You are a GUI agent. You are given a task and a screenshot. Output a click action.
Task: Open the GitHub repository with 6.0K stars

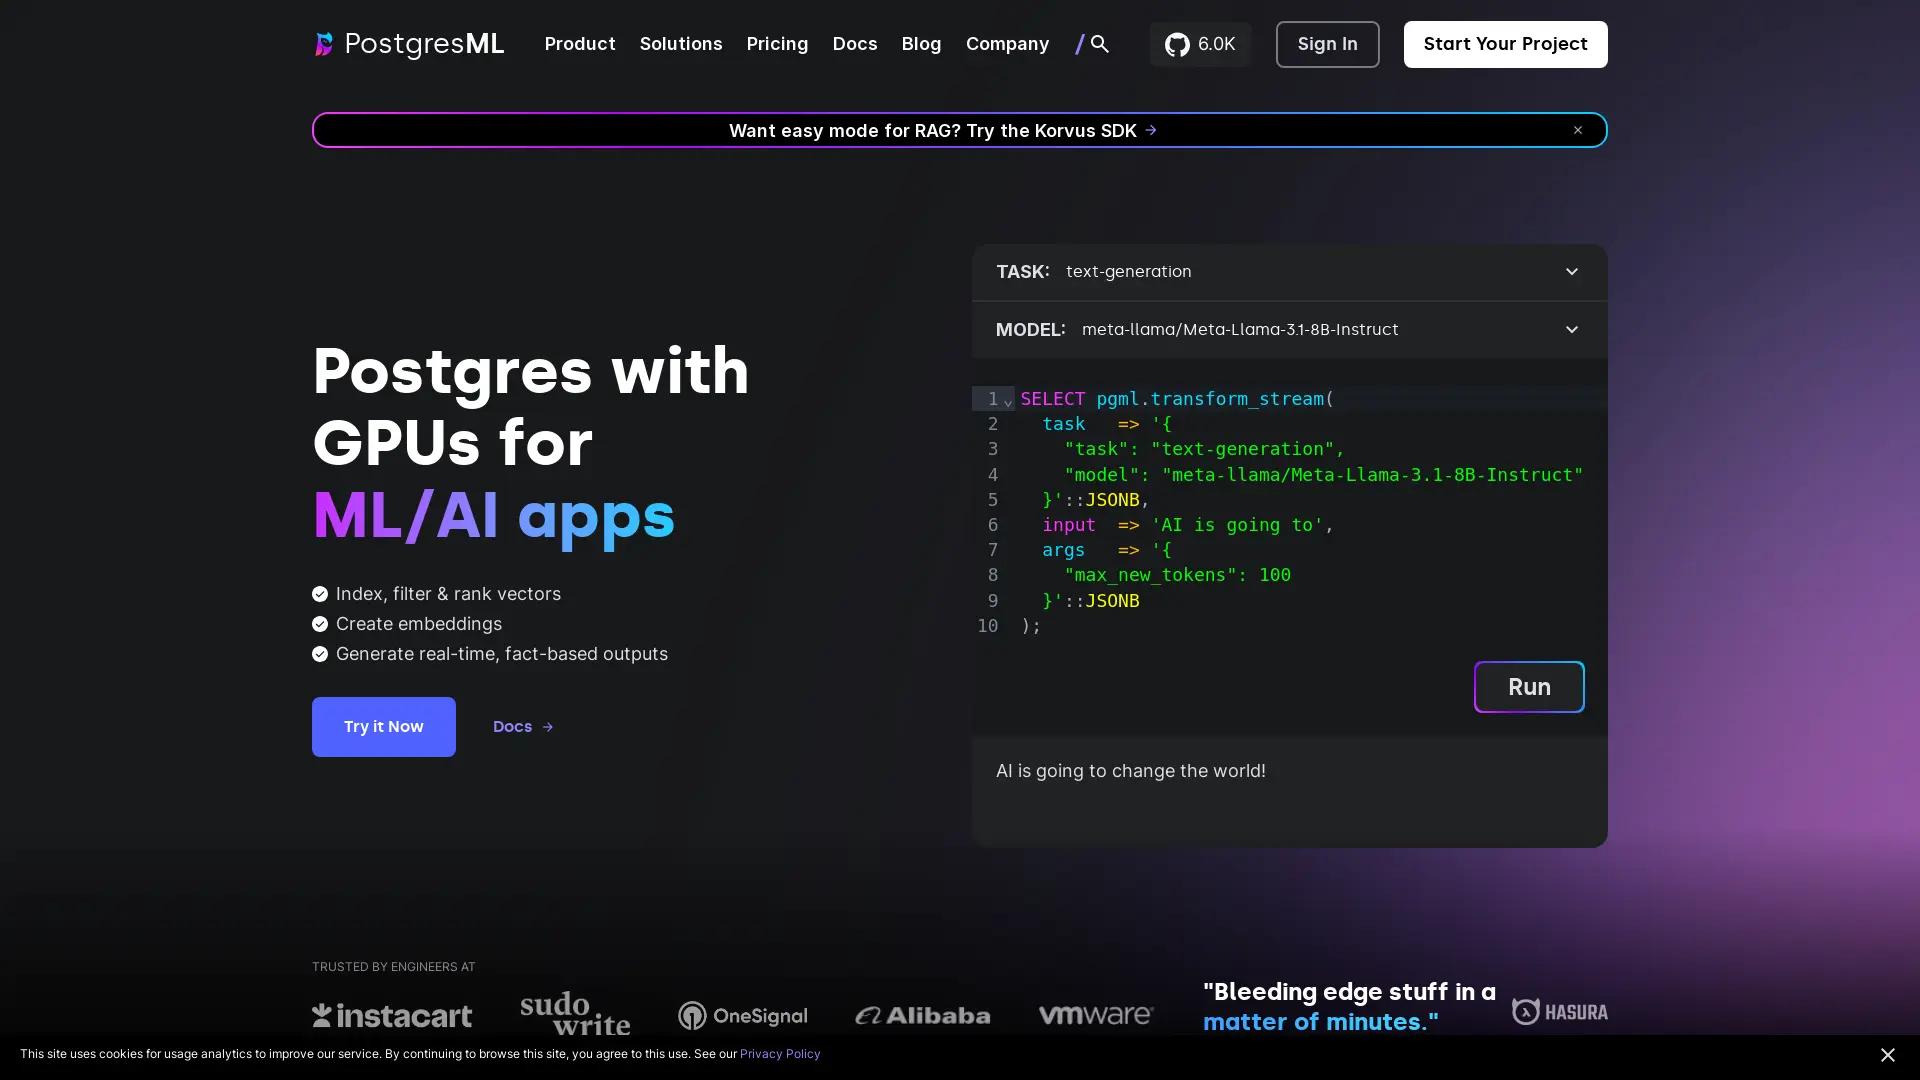pos(1200,44)
